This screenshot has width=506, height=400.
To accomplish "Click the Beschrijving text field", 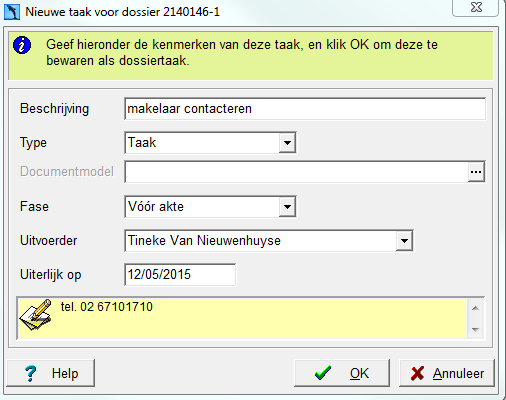I will click(x=305, y=109).
